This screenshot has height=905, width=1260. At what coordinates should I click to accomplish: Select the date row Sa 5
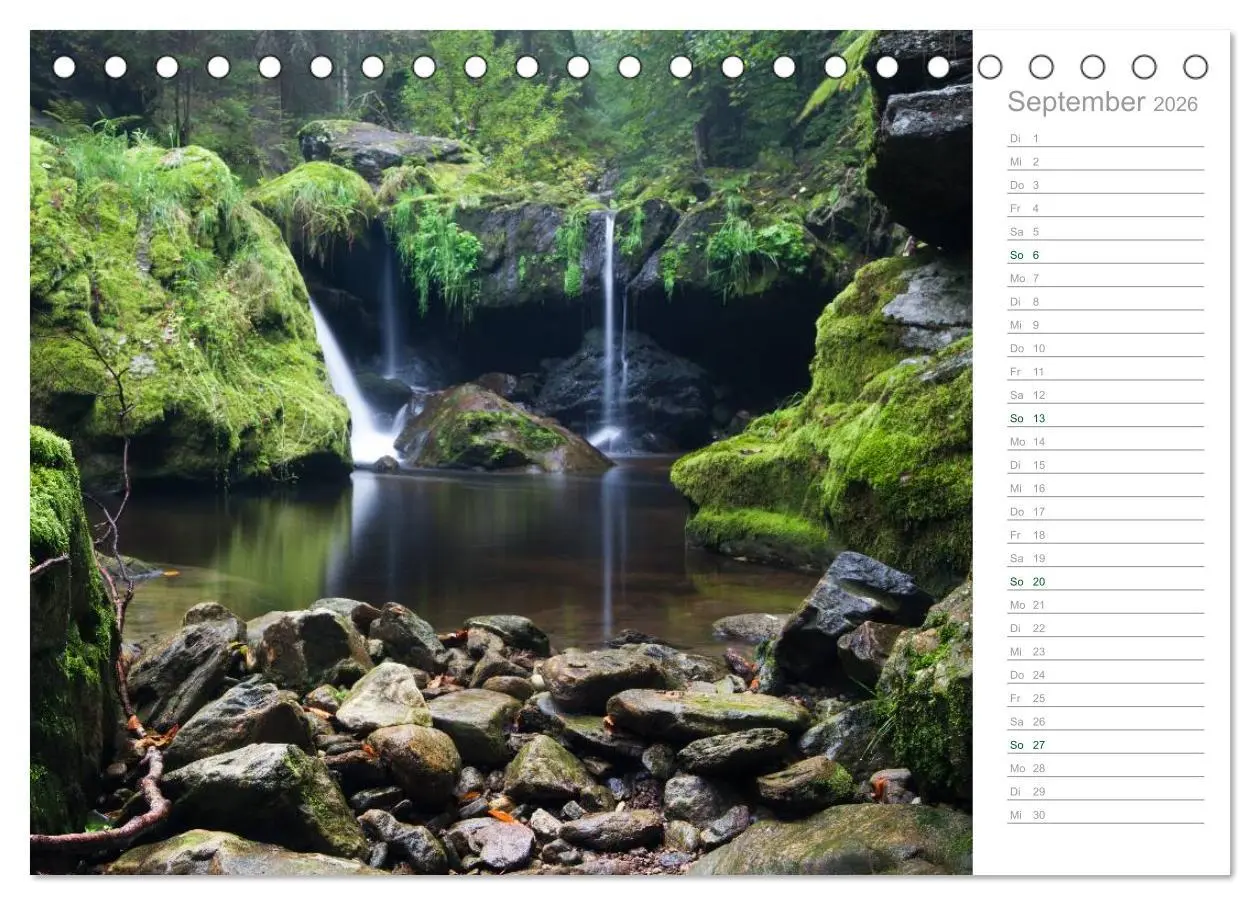pos(1105,231)
